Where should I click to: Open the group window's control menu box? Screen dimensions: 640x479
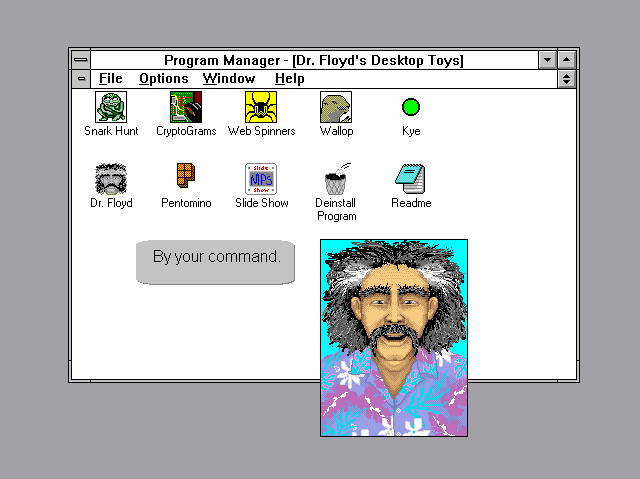click(x=81, y=79)
